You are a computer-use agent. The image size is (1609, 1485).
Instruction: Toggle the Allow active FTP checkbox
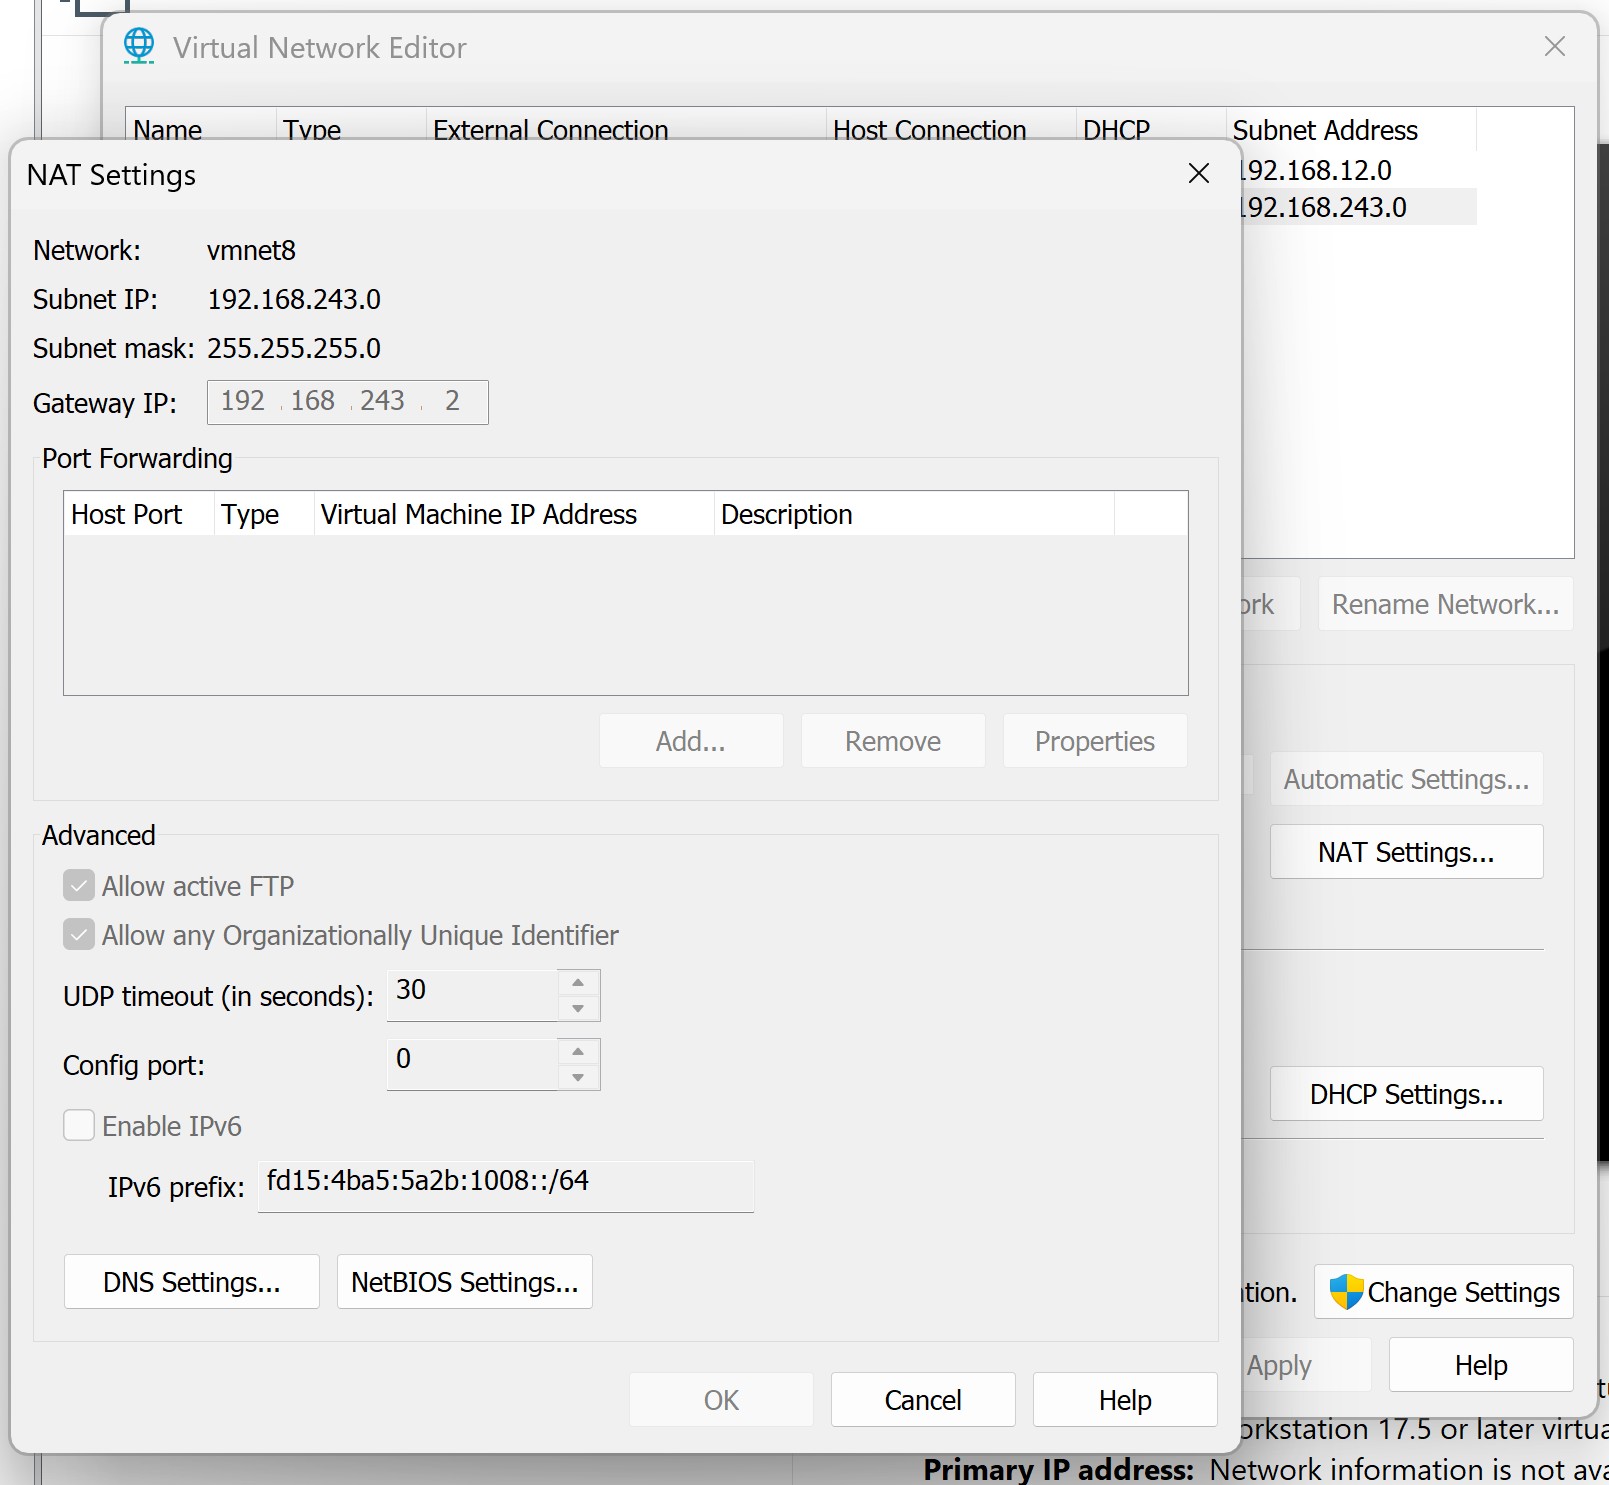pos(79,886)
